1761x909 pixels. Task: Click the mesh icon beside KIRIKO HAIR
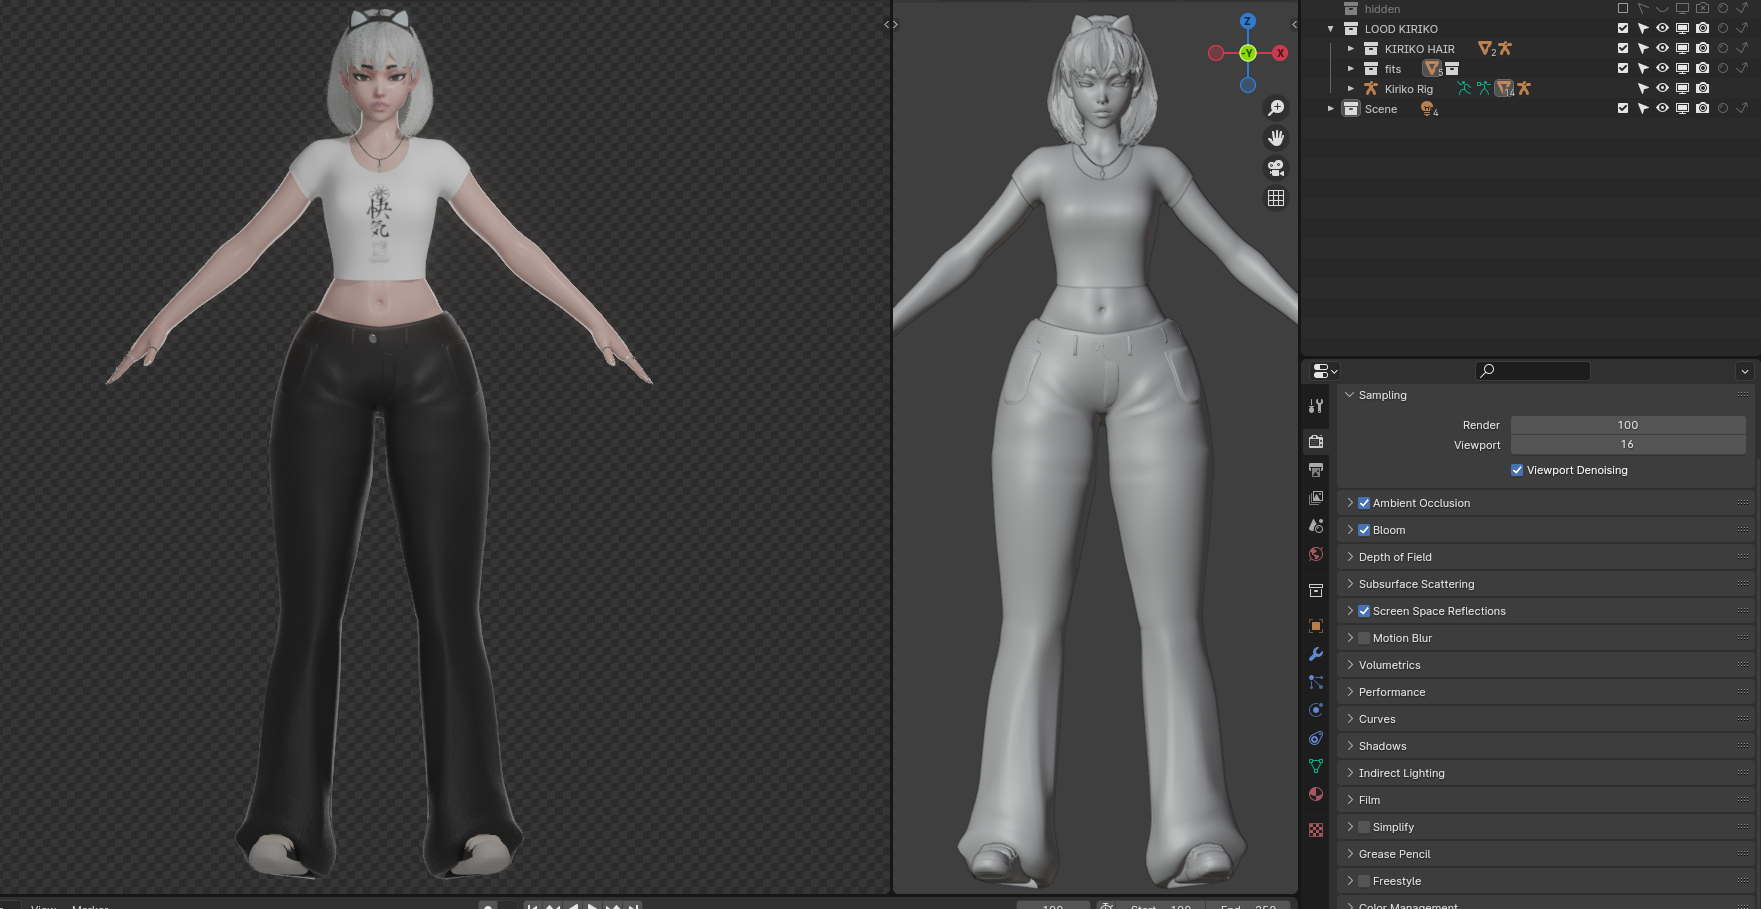[x=1486, y=48]
